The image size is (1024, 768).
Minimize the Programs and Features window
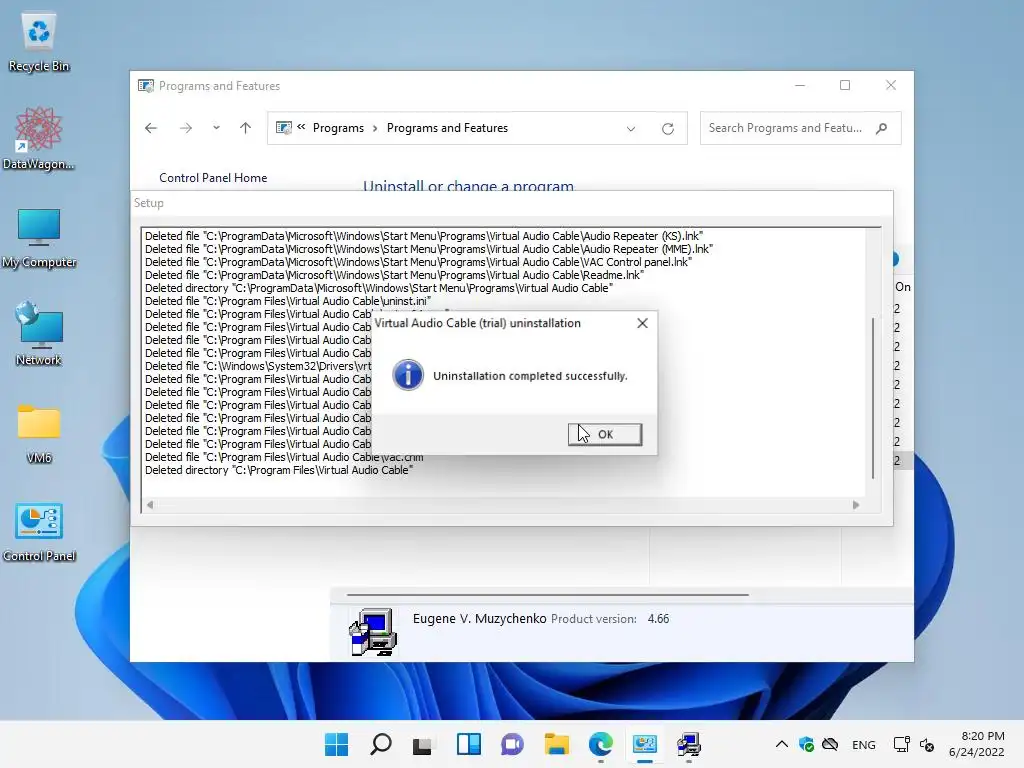tap(800, 86)
